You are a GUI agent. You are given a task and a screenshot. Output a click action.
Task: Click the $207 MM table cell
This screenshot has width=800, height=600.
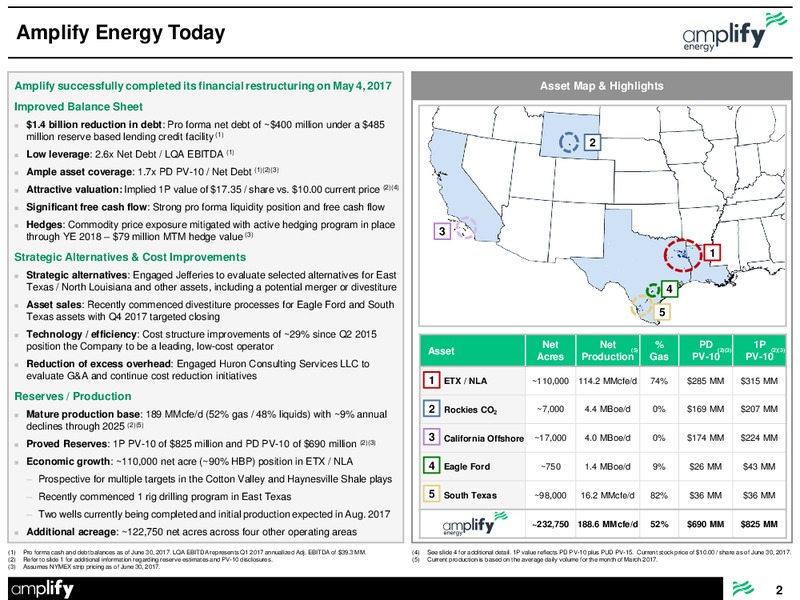point(759,409)
